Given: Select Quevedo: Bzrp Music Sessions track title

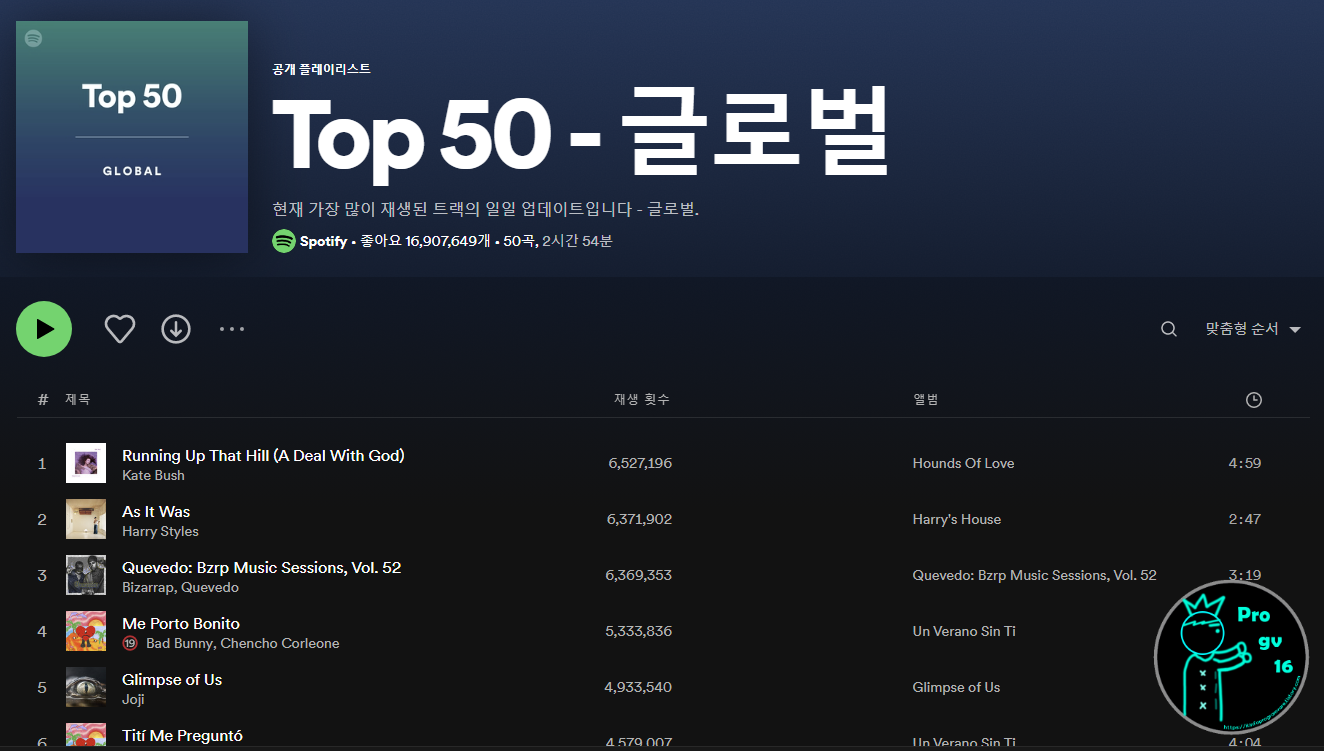Looking at the screenshot, I should tap(261, 567).
